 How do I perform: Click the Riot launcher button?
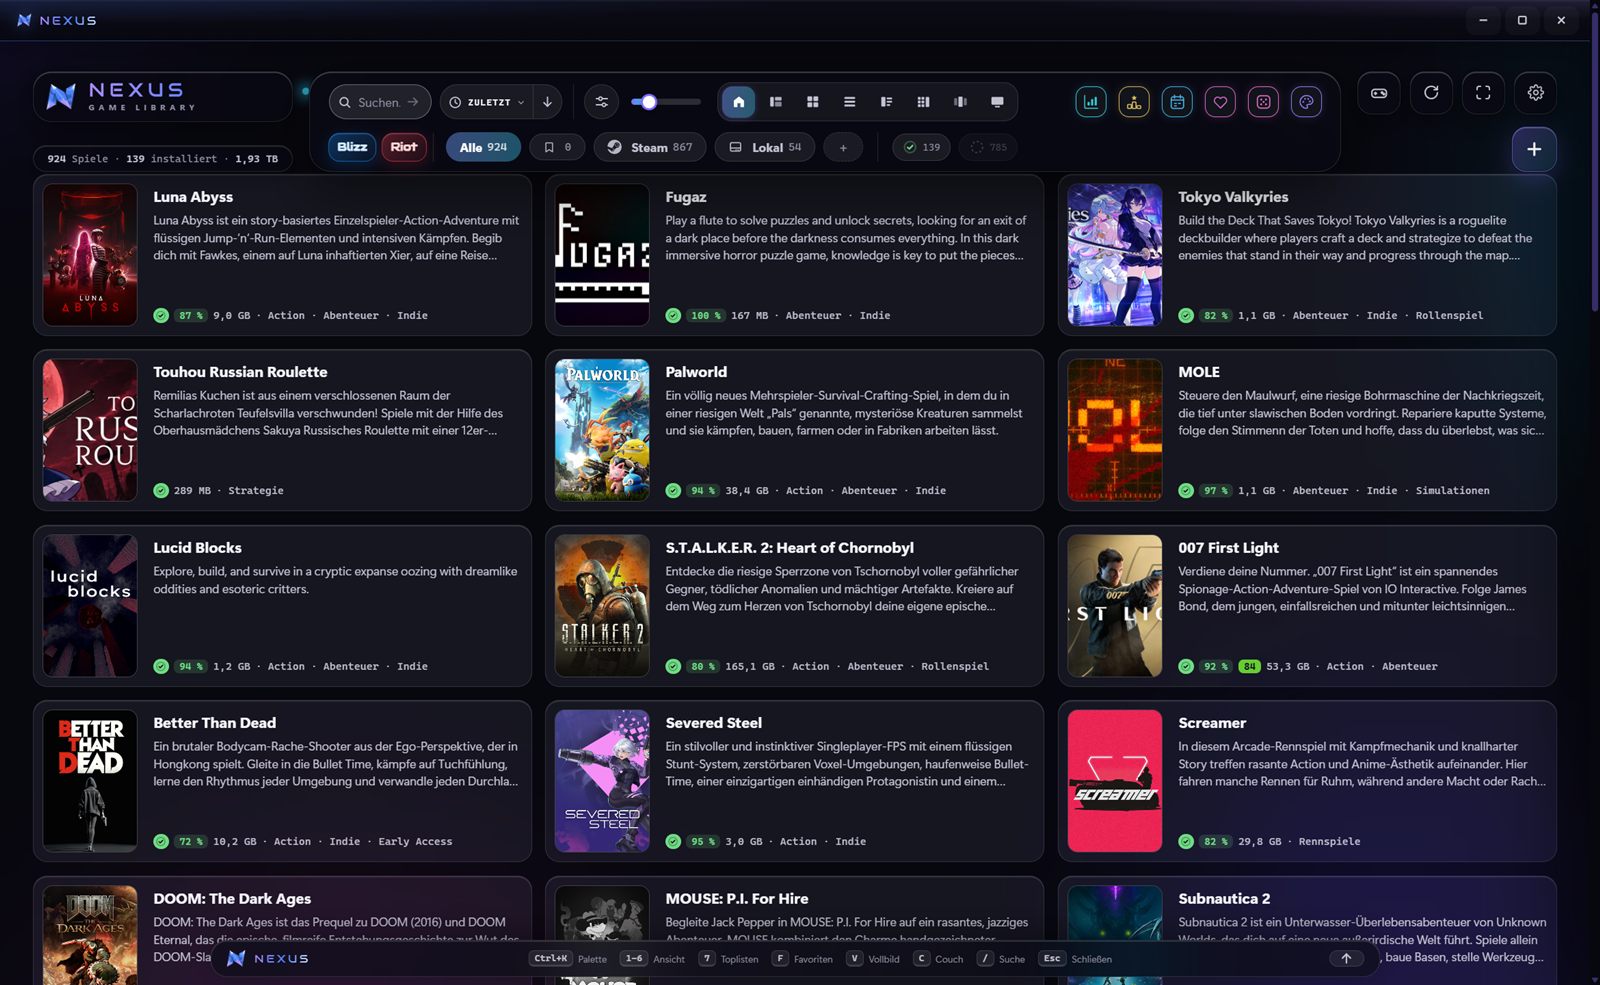404,147
